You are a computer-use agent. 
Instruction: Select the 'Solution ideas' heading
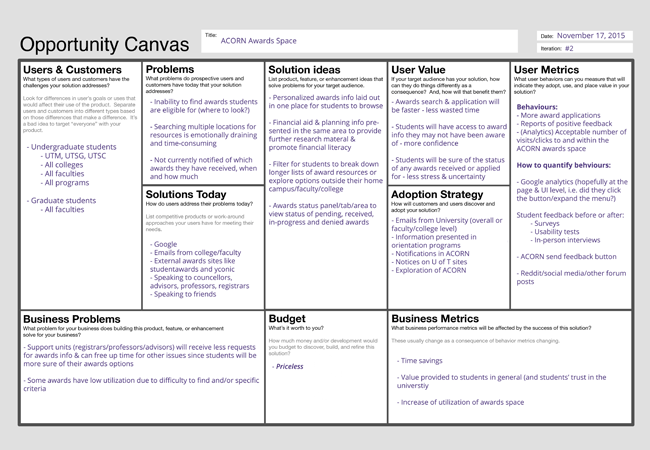coord(304,70)
